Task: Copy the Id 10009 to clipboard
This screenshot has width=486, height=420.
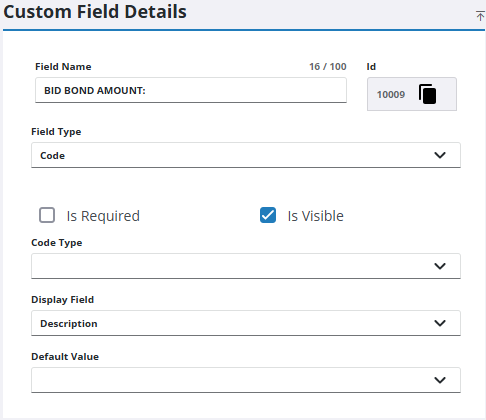Action: coord(427,94)
